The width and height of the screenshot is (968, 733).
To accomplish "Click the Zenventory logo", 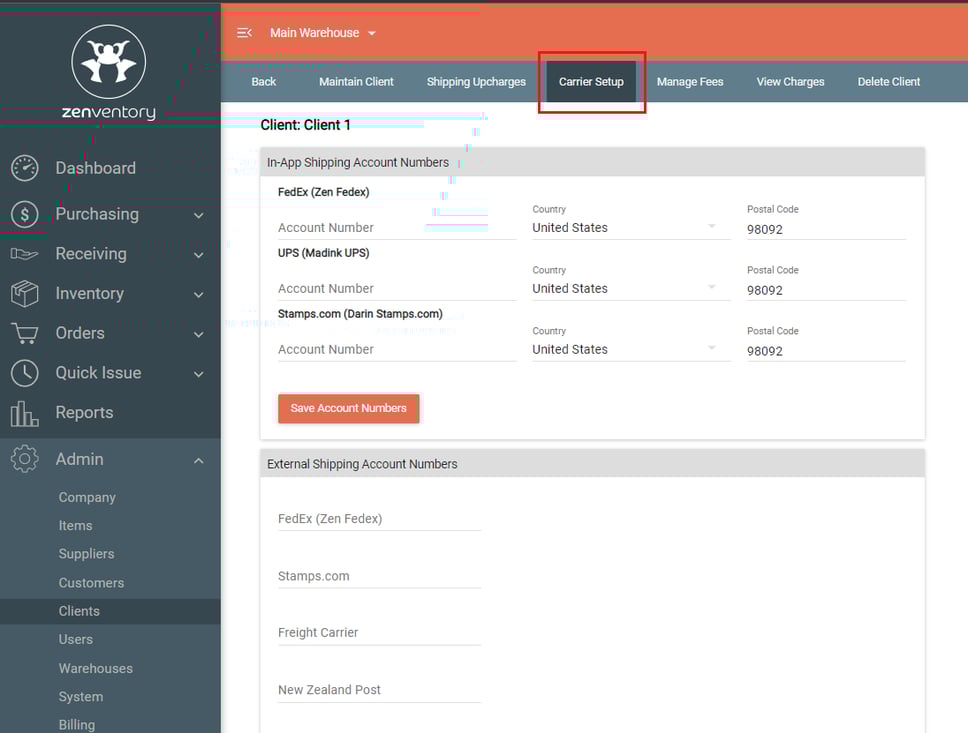I will pyautogui.click(x=109, y=72).
